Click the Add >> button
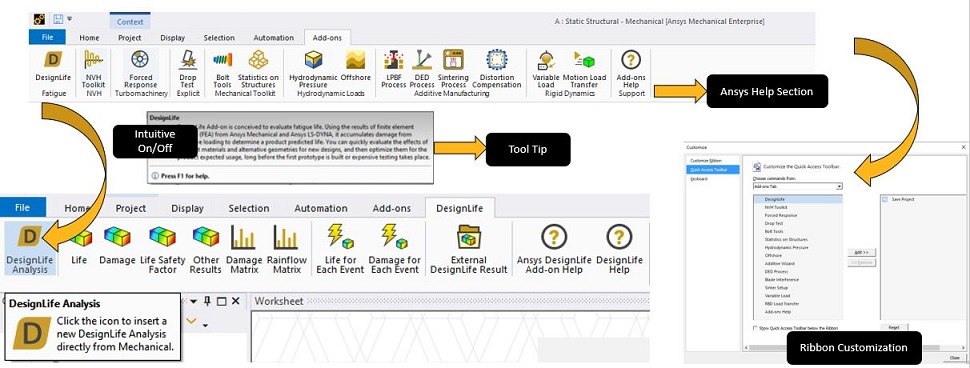 pyautogui.click(x=862, y=252)
